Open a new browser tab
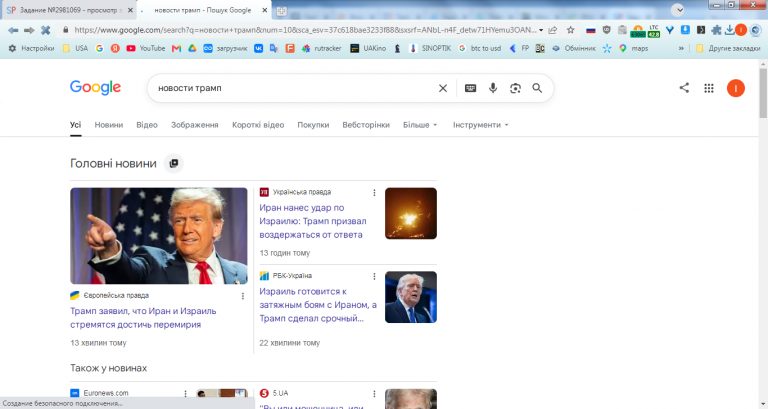Screen dimensions: 768x409 pyautogui.click(x=282, y=11)
